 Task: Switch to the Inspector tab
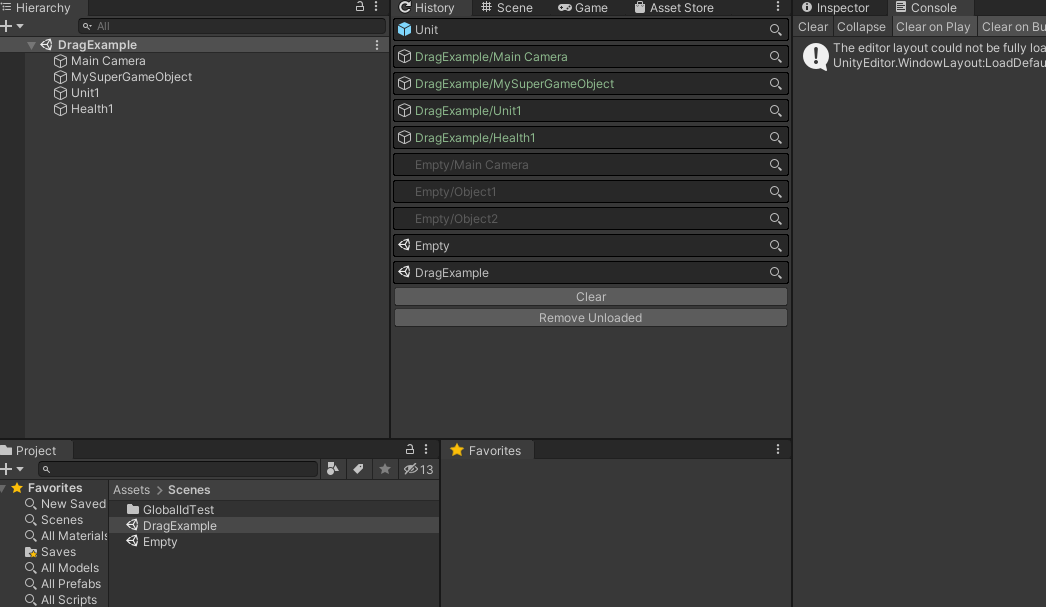point(835,8)
